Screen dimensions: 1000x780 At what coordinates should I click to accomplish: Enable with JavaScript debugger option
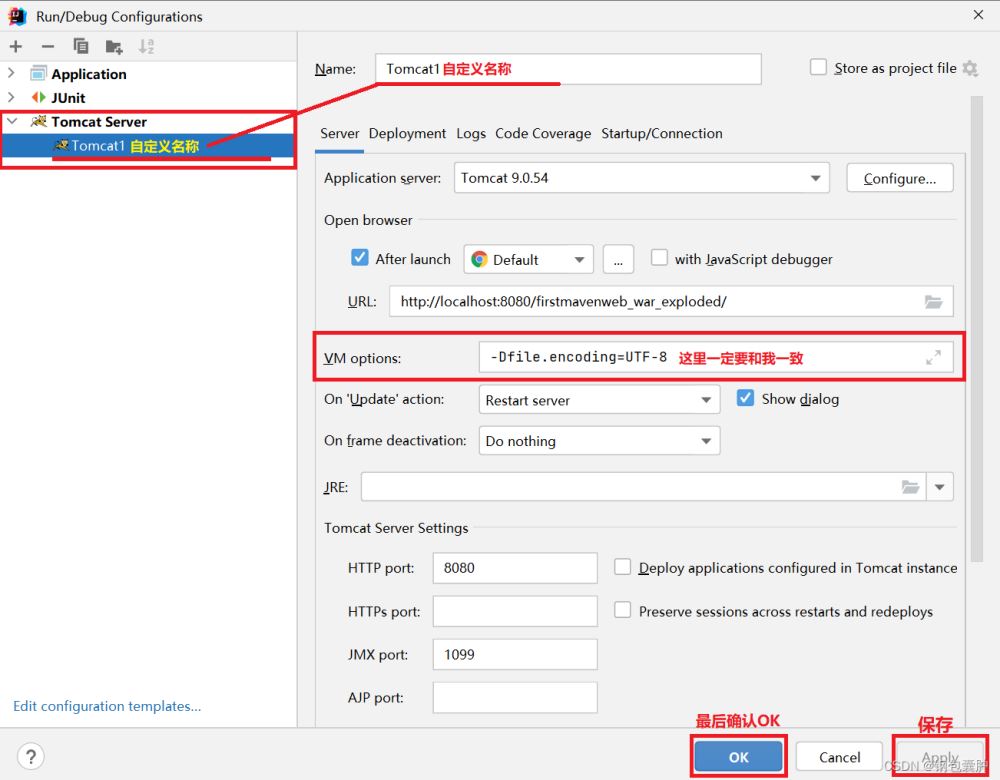pos(659,258)
